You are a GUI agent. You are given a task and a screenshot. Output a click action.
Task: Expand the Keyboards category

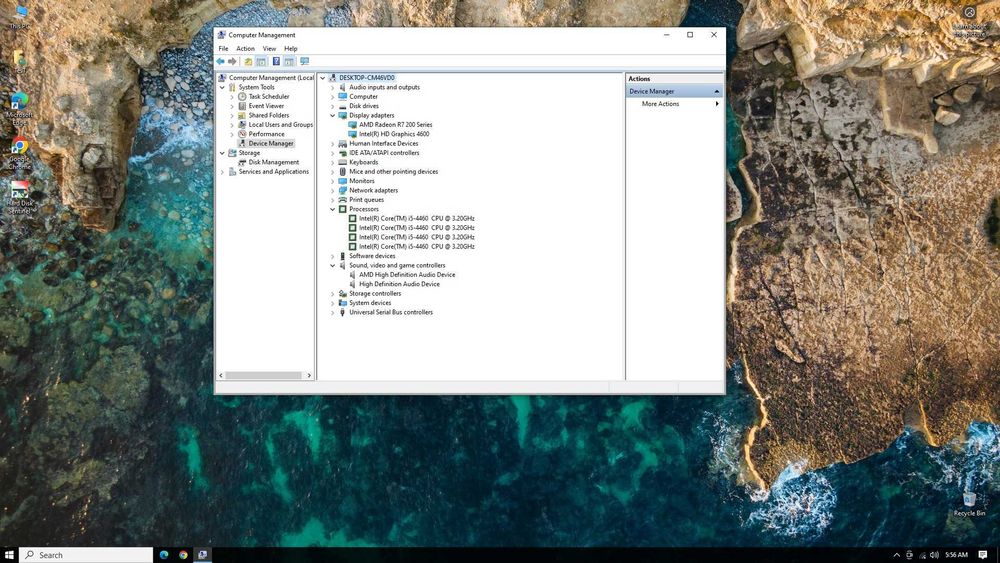coord(332,163)
